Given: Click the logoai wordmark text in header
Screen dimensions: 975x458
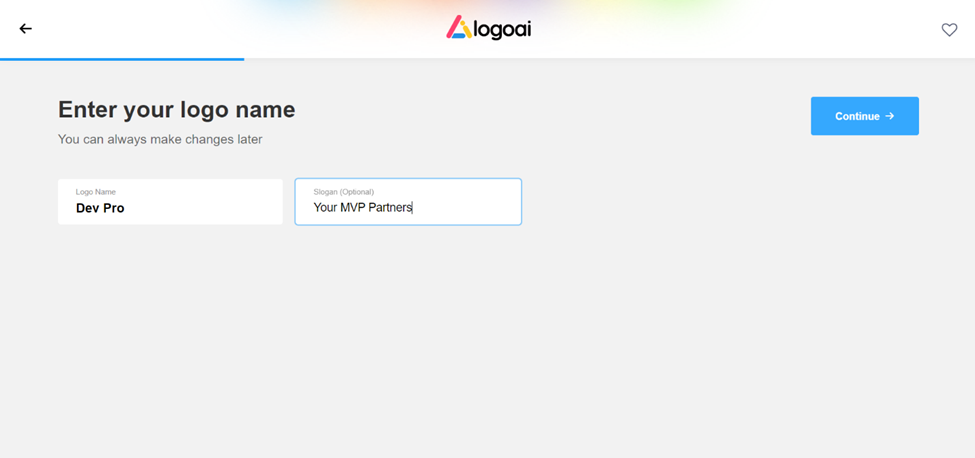Looking at the screenshot, I should pos(502,29).
